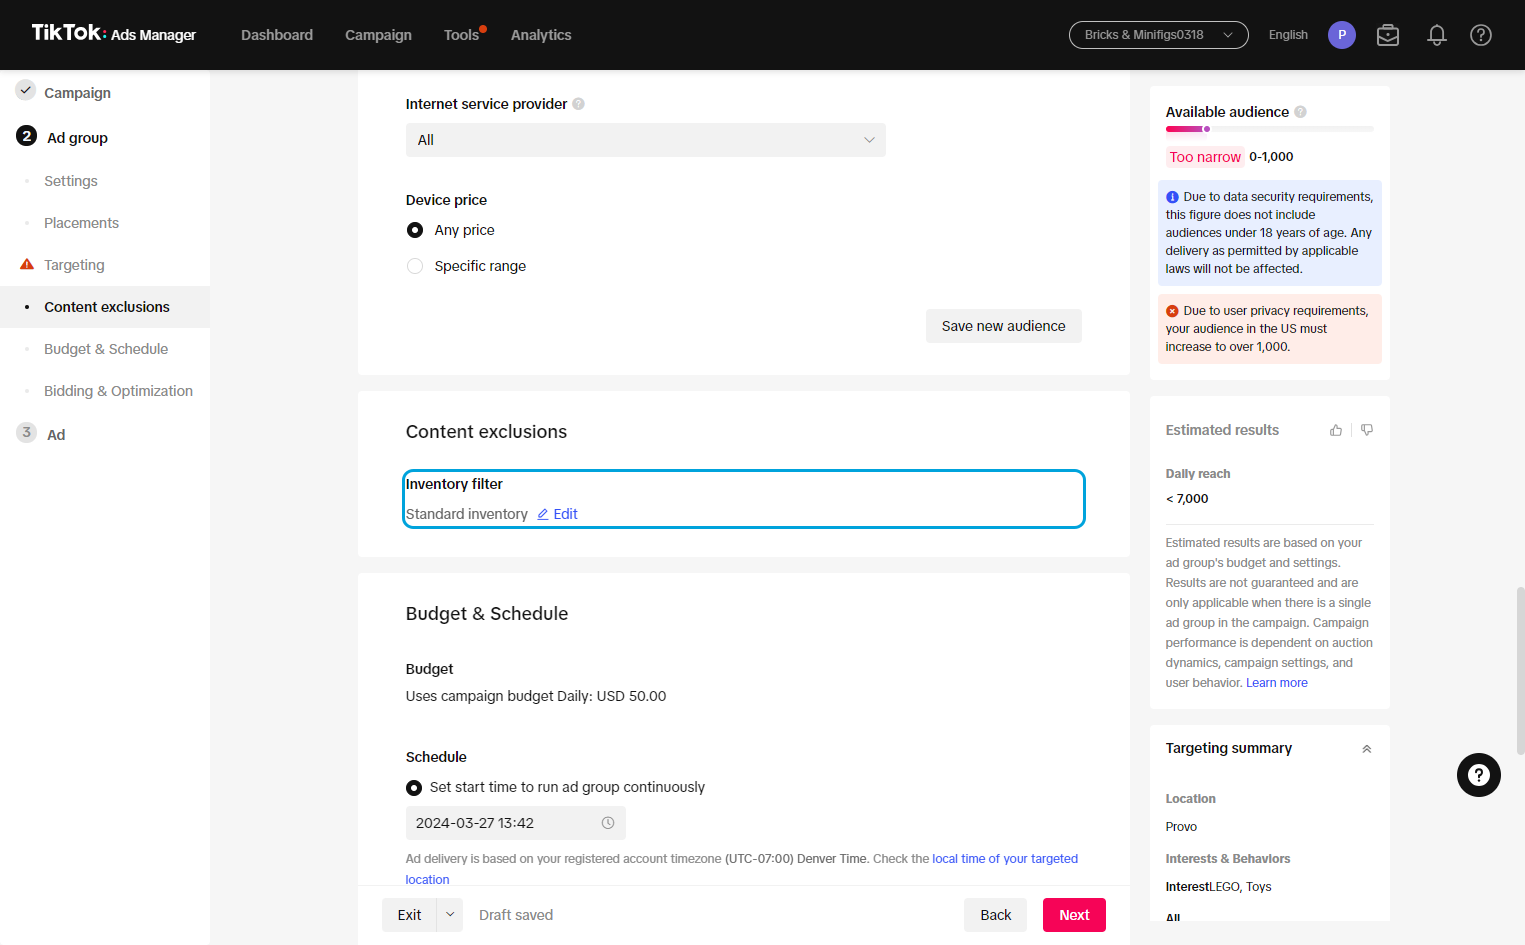This screenshot has width=1525, height=945.
Task: Select the Any price radio option
Action: click(x=415, y=230)
